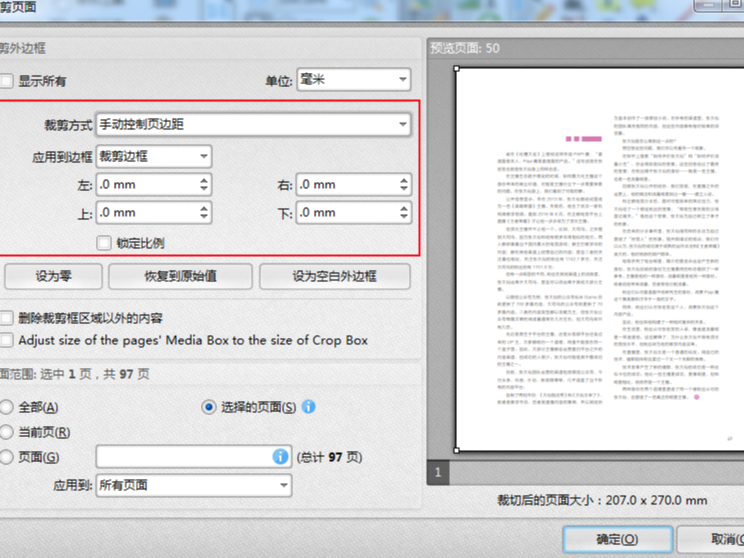
Task: Decrease the 左 margin with down arrow
Action: click(x=204, y=189)
